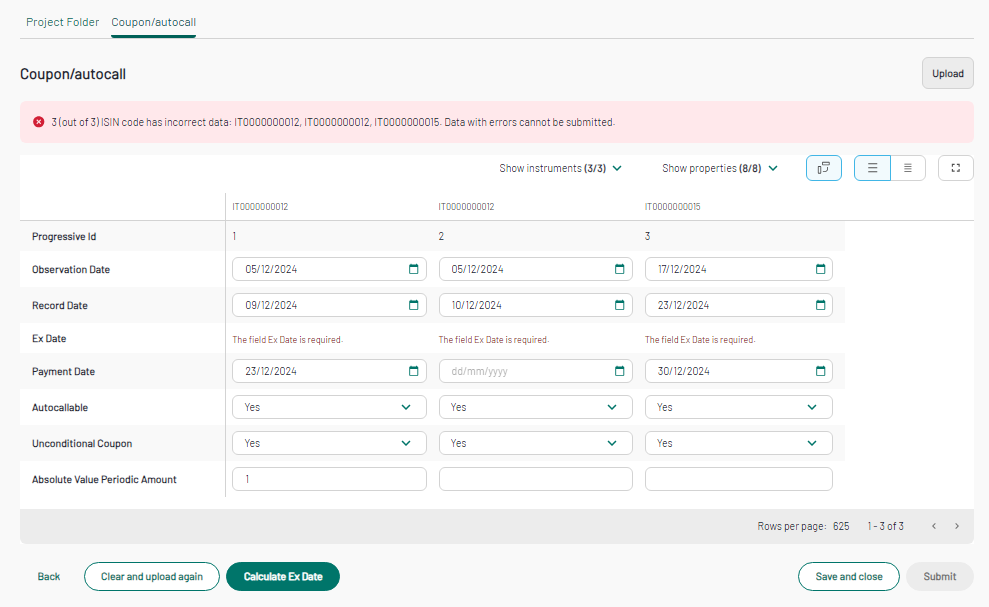989x607 pixels.
Task: Click IT0000000015 column header
Action: coord(672,207)
